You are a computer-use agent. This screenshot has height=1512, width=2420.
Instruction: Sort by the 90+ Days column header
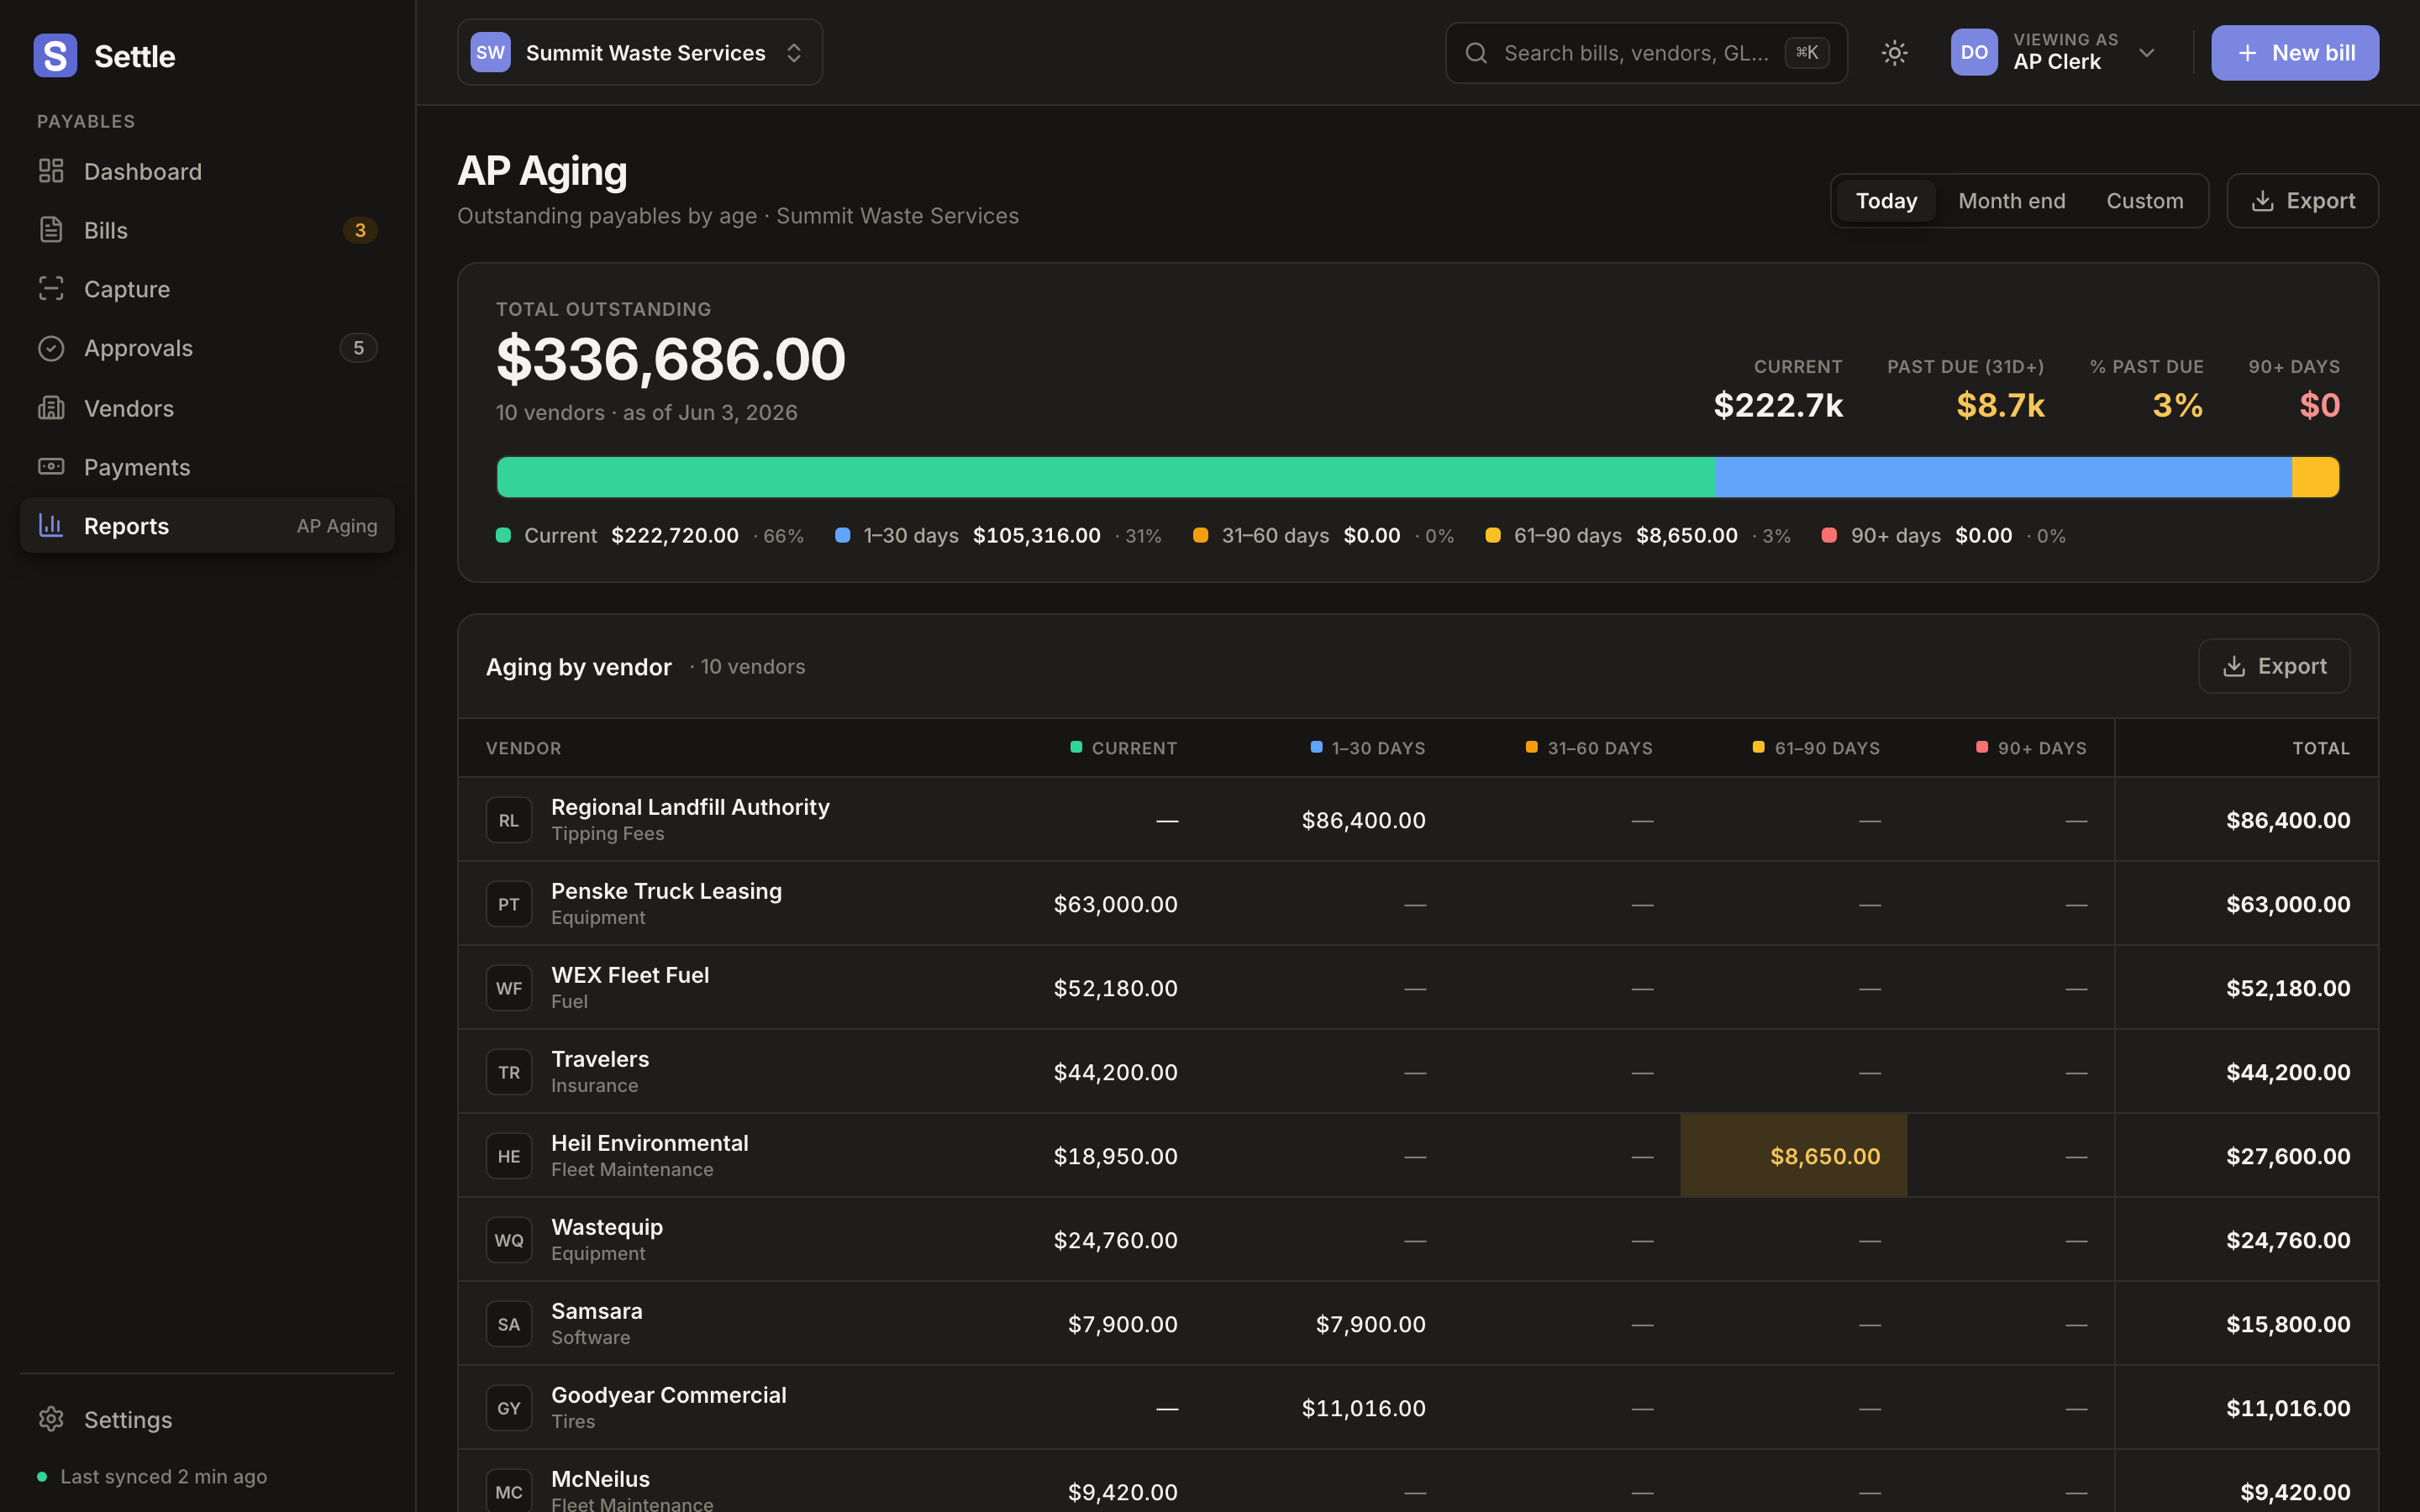[2031, 748]
